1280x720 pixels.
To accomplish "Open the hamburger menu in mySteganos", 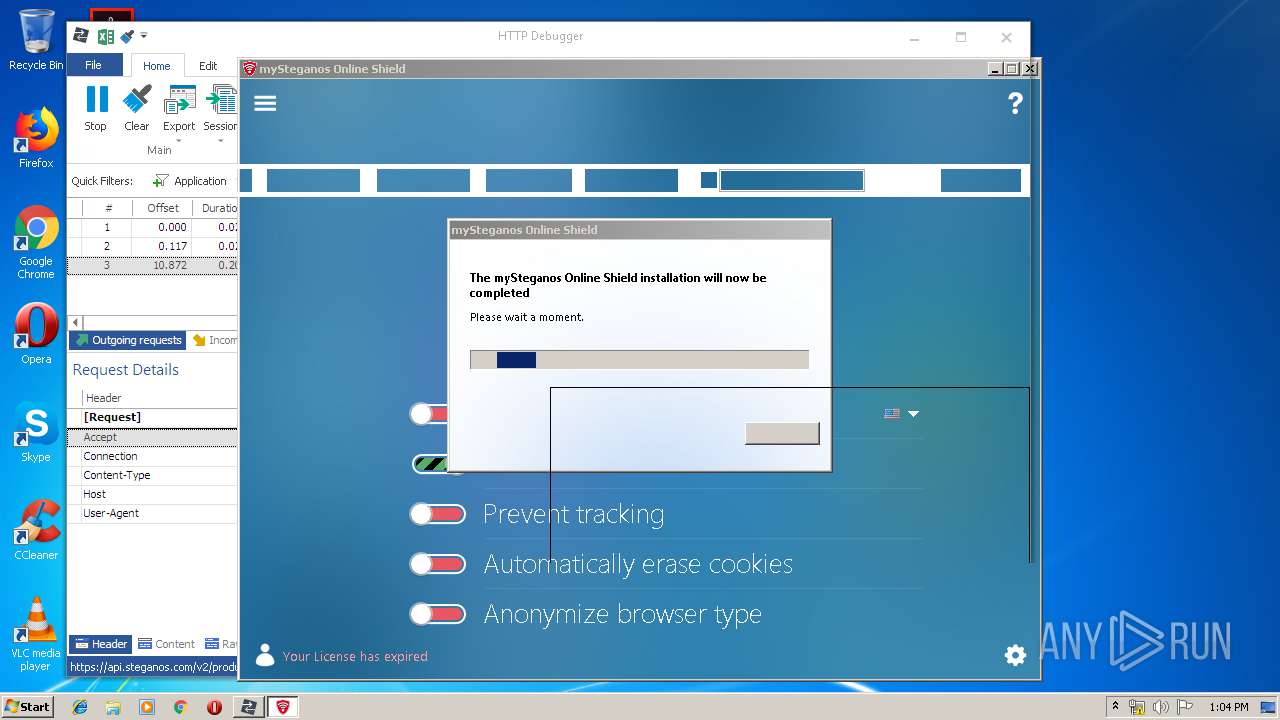I will tap(265, 103).
